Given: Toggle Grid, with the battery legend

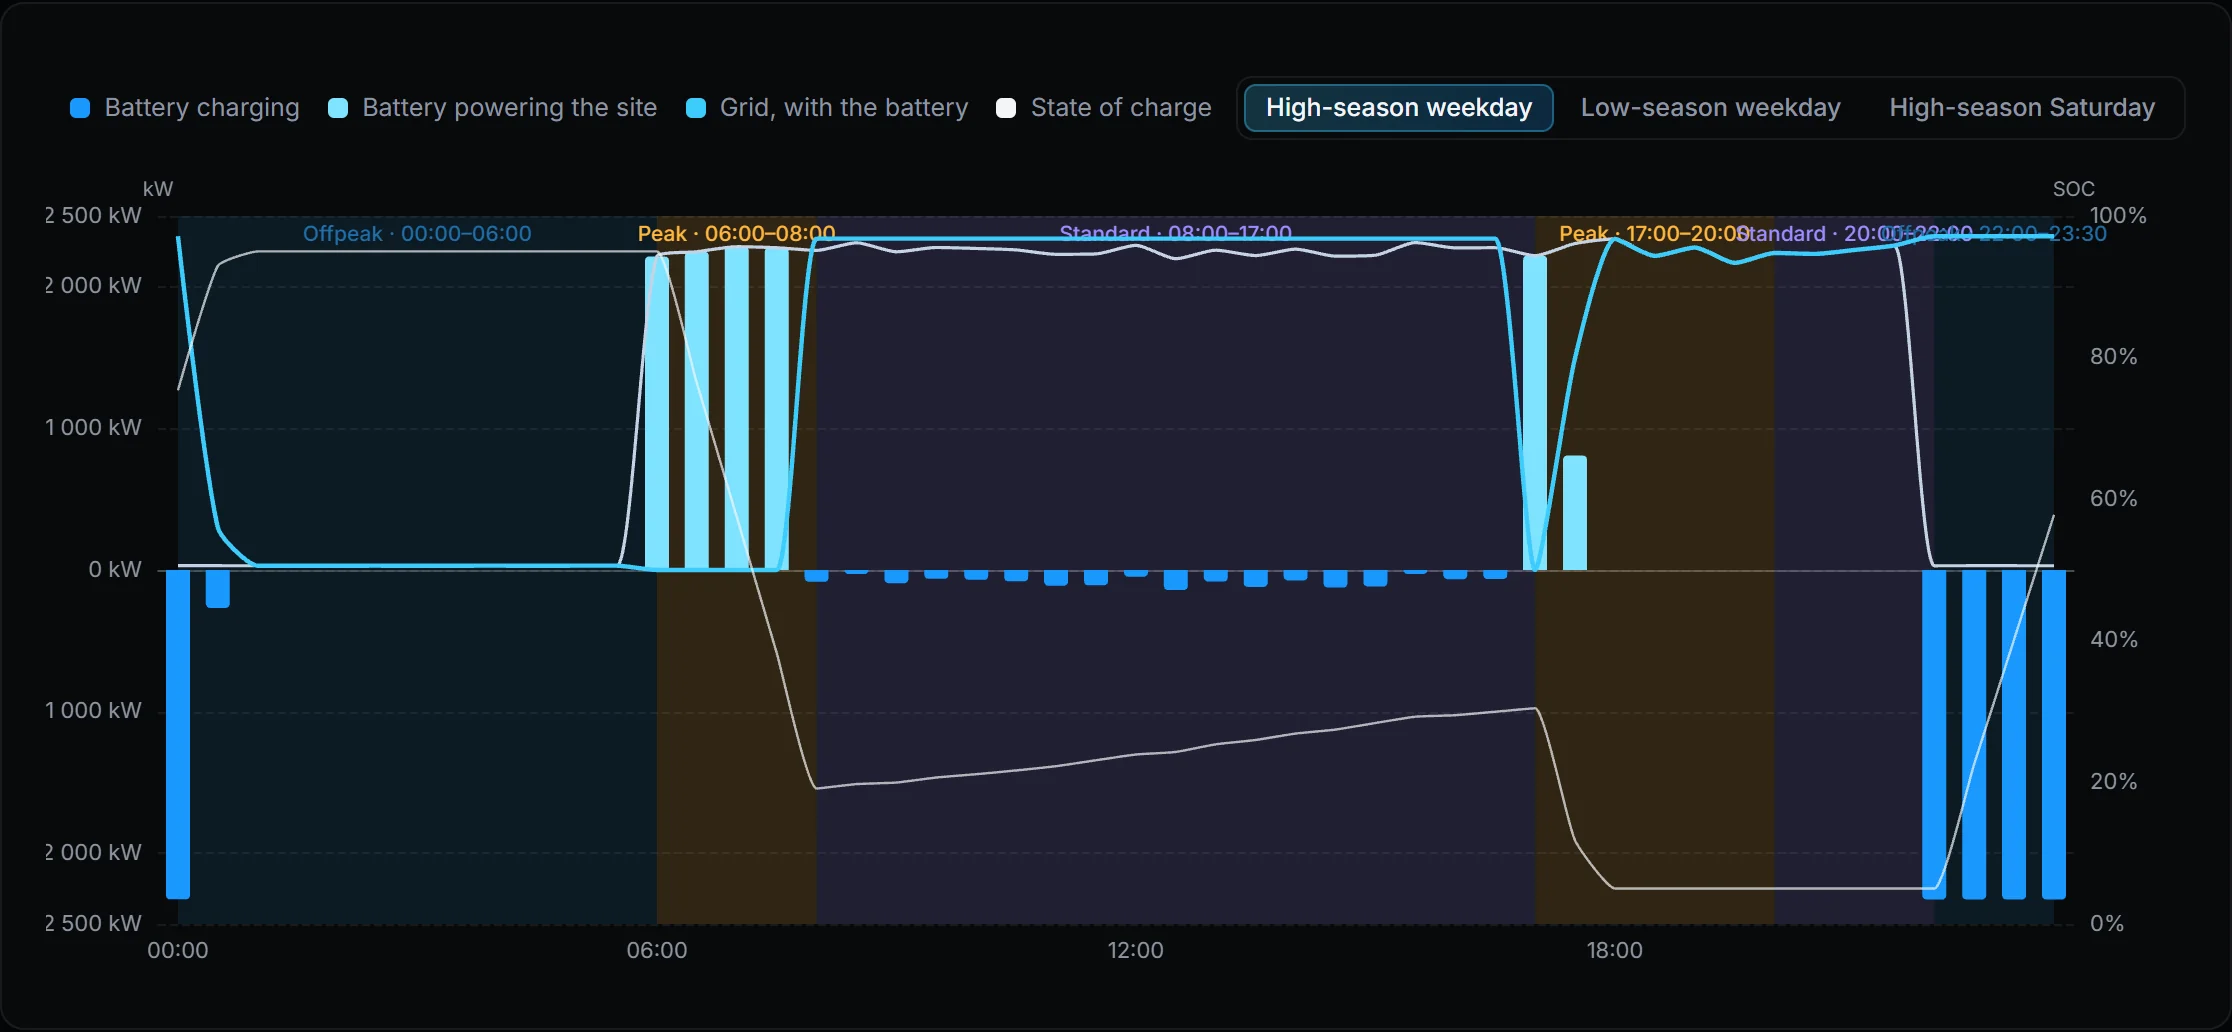Looking at the screenshot, I should click(x=827, y=108).
